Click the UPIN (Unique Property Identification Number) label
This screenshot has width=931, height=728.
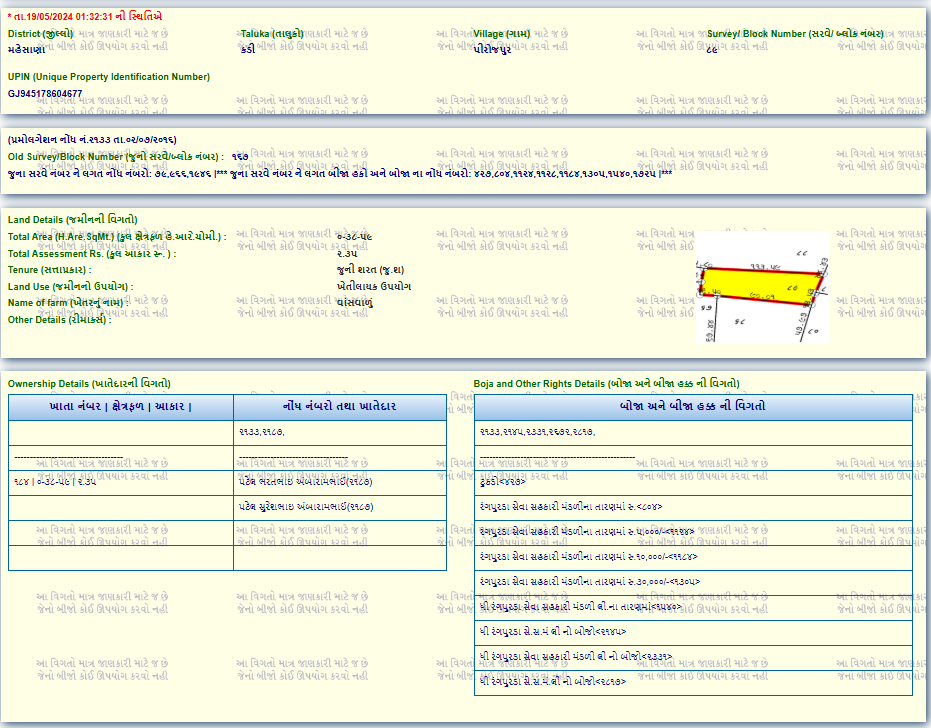point(109,77)
